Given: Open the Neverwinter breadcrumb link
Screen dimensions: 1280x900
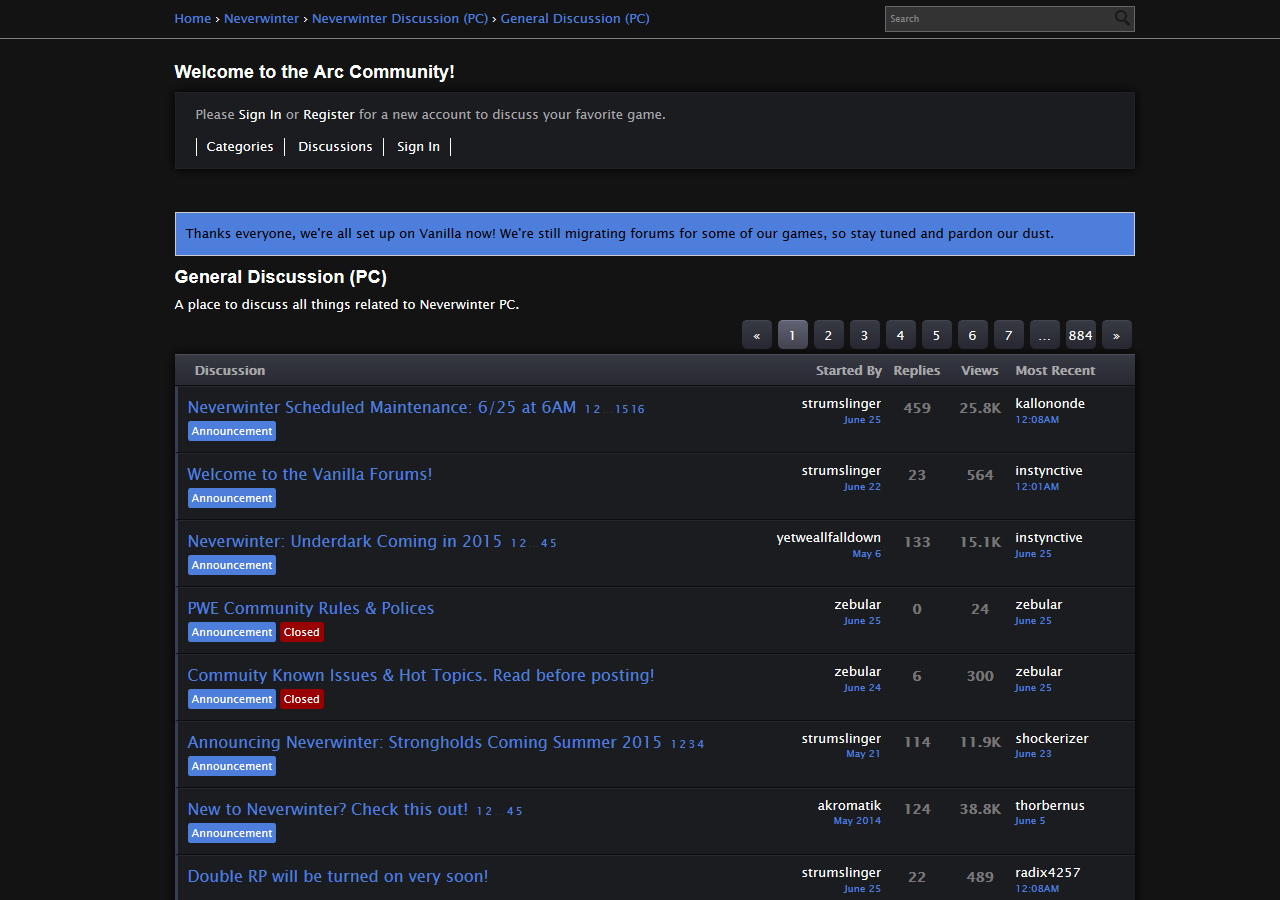Looking at the screenshot, I should click(261, 18).
